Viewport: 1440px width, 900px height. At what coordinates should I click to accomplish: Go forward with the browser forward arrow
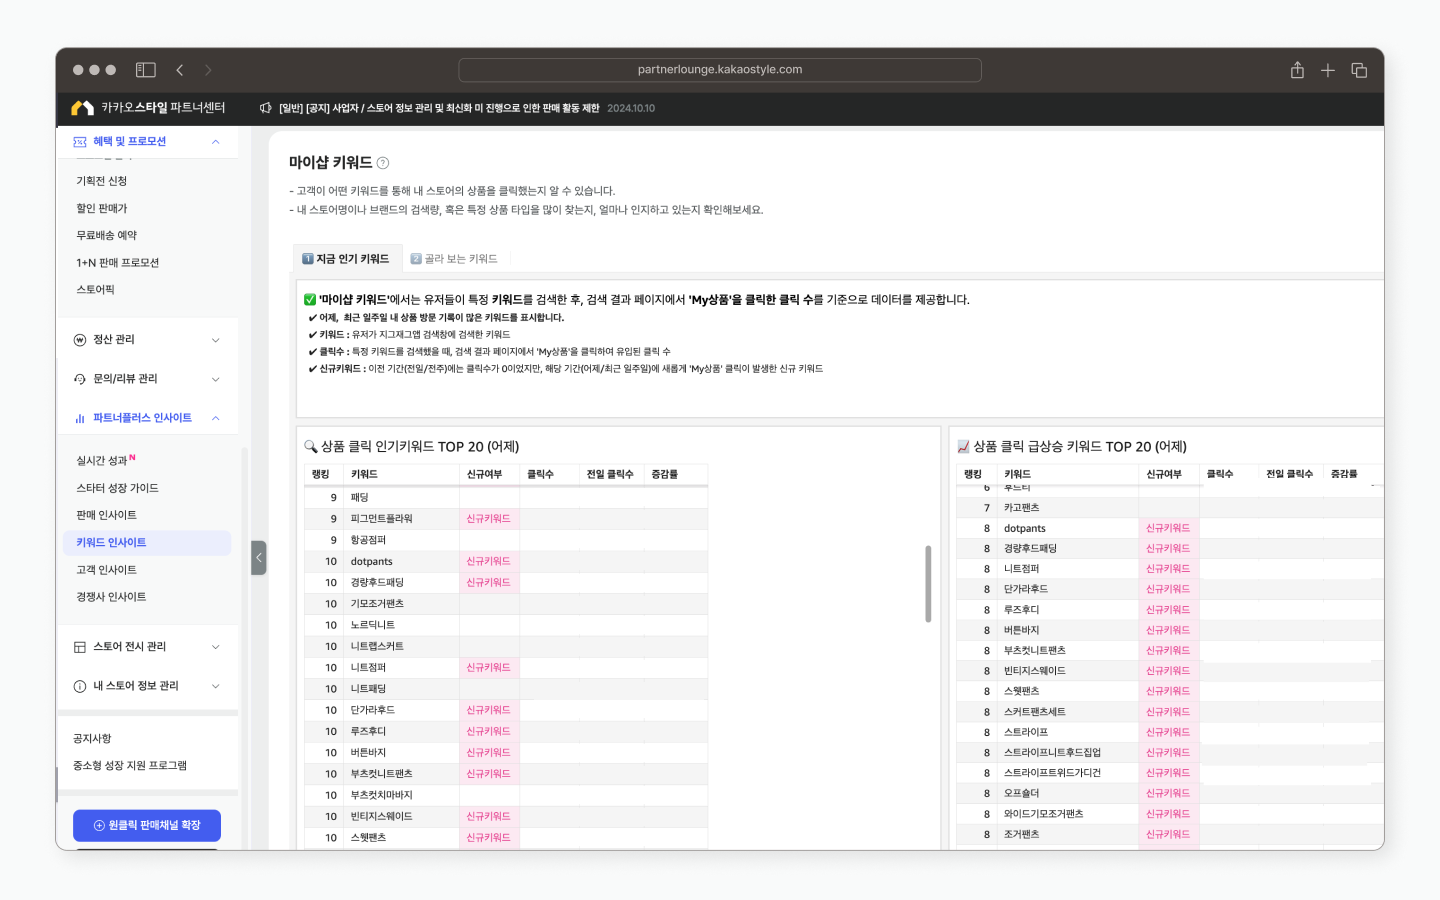coord(208,70)
